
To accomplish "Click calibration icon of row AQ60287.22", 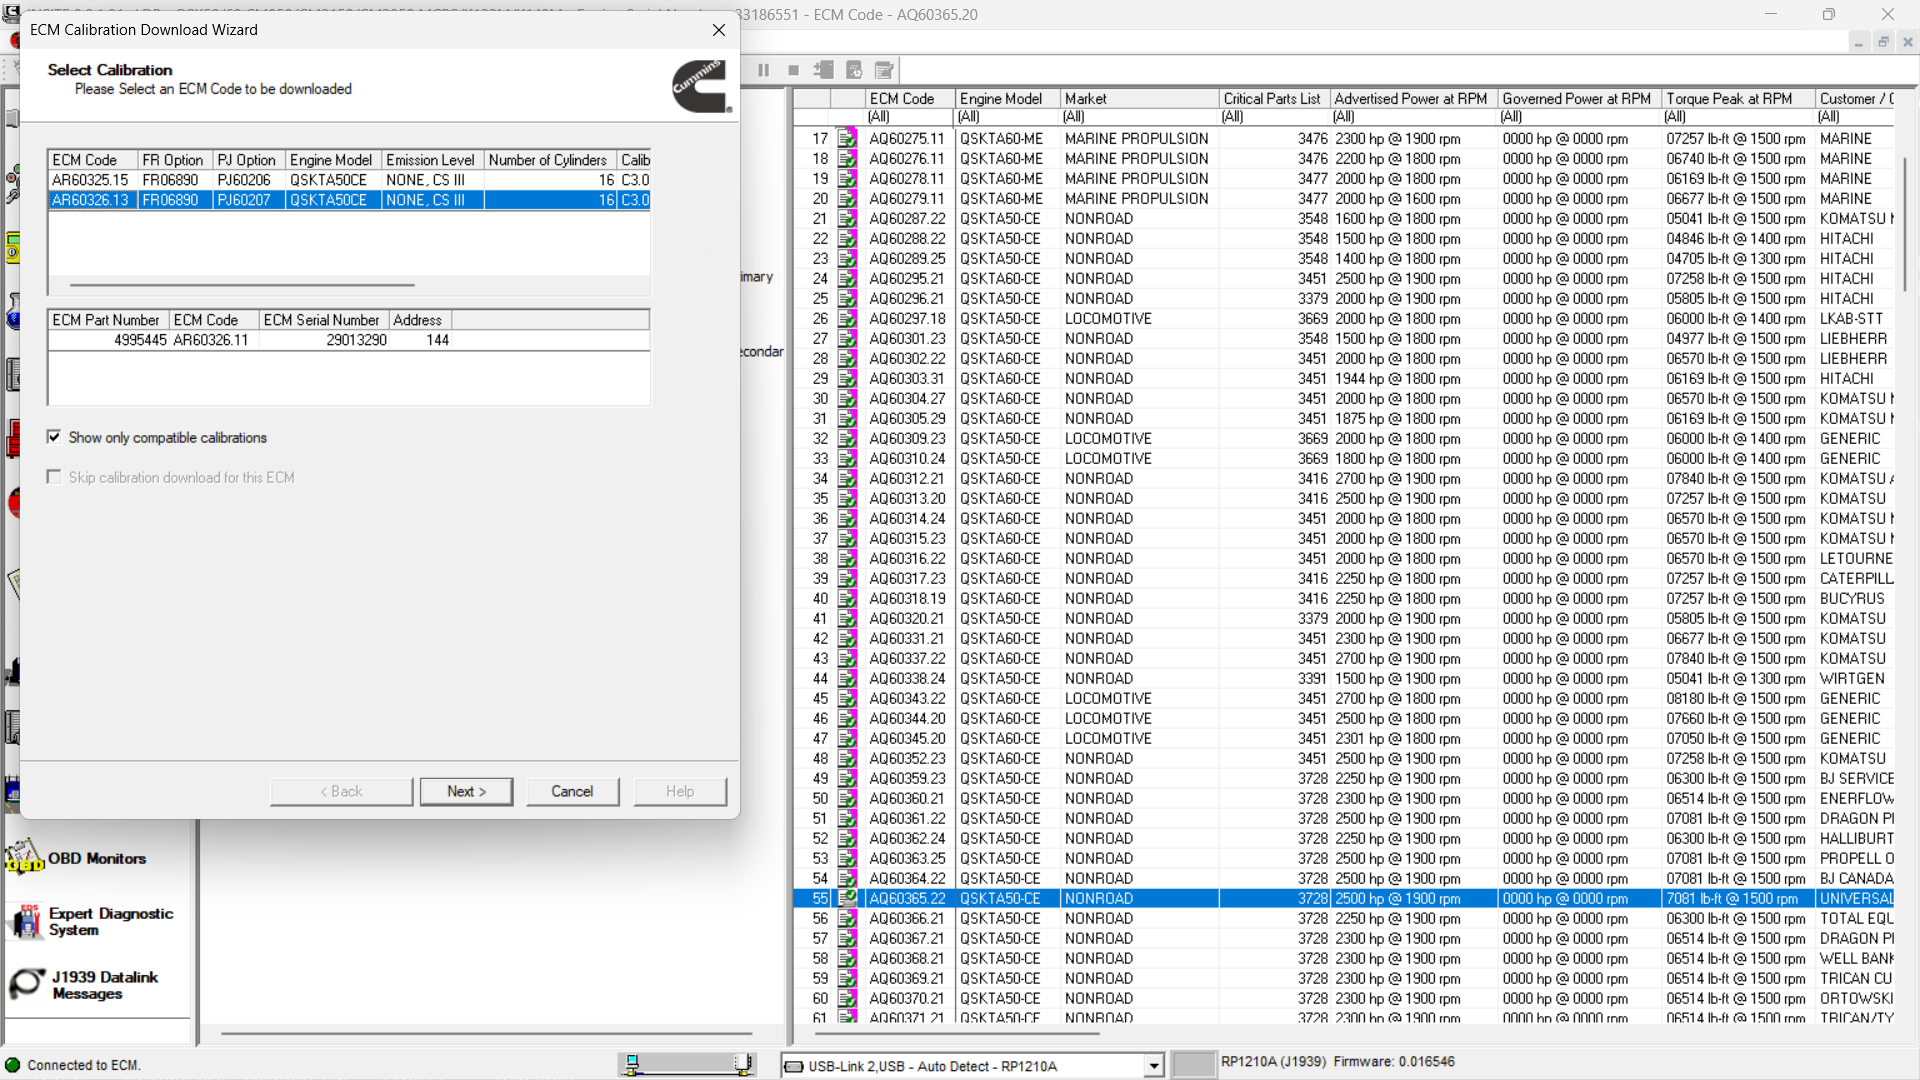I will 847,219.
